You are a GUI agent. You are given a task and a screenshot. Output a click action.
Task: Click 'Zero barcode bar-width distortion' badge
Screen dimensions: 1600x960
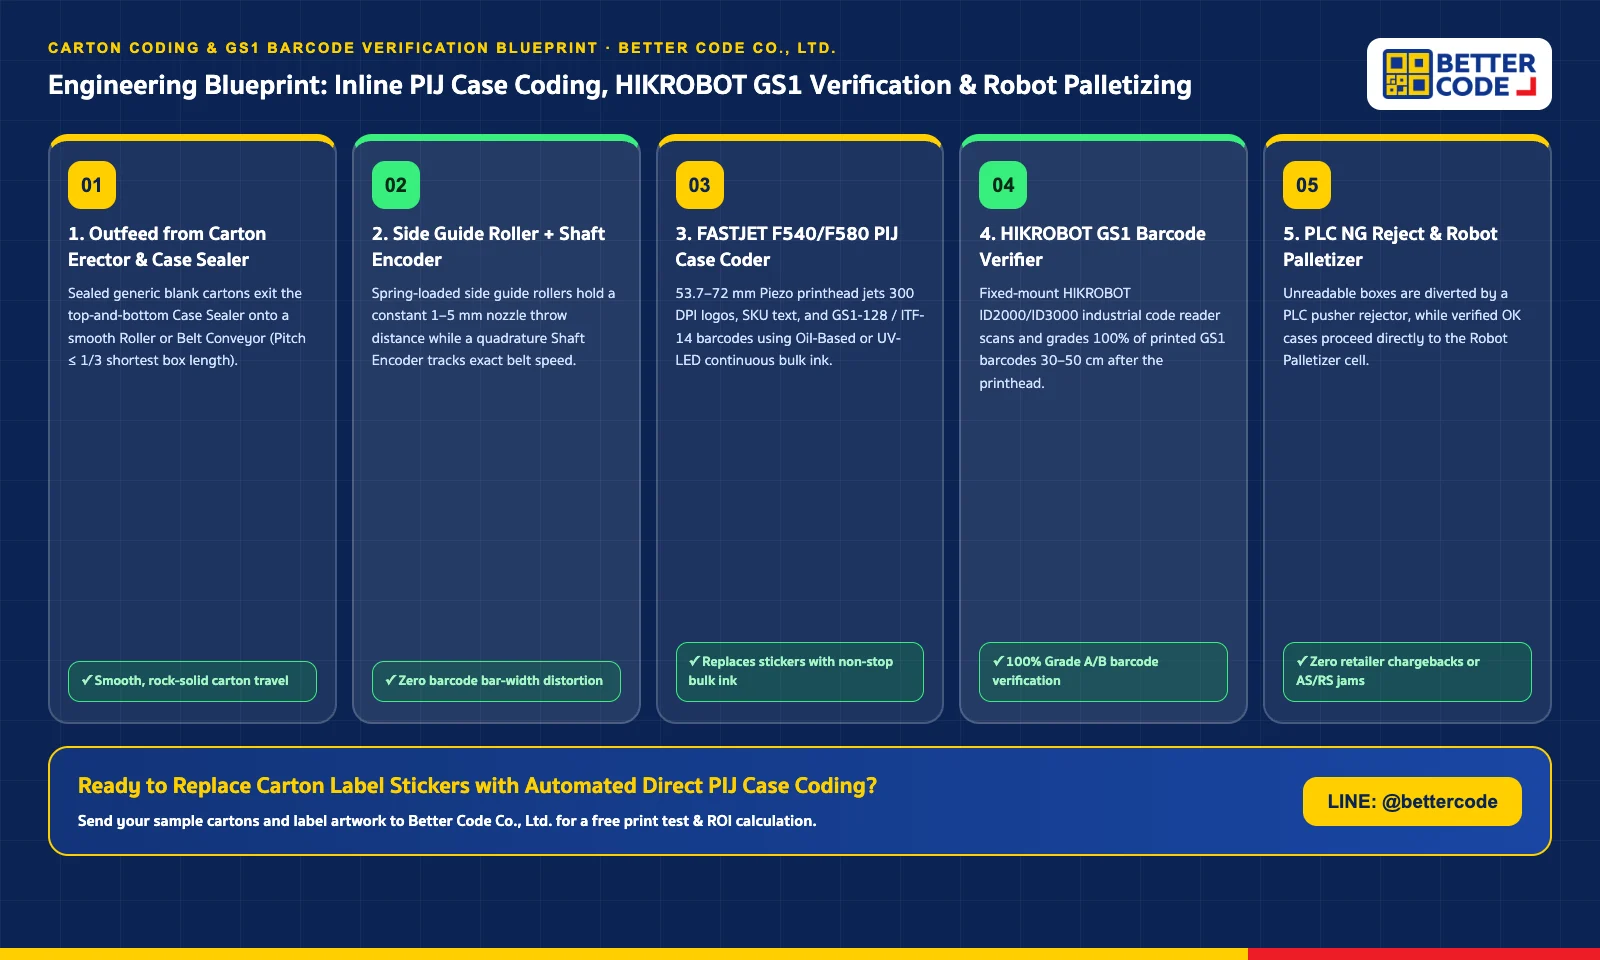coord(496,681)
